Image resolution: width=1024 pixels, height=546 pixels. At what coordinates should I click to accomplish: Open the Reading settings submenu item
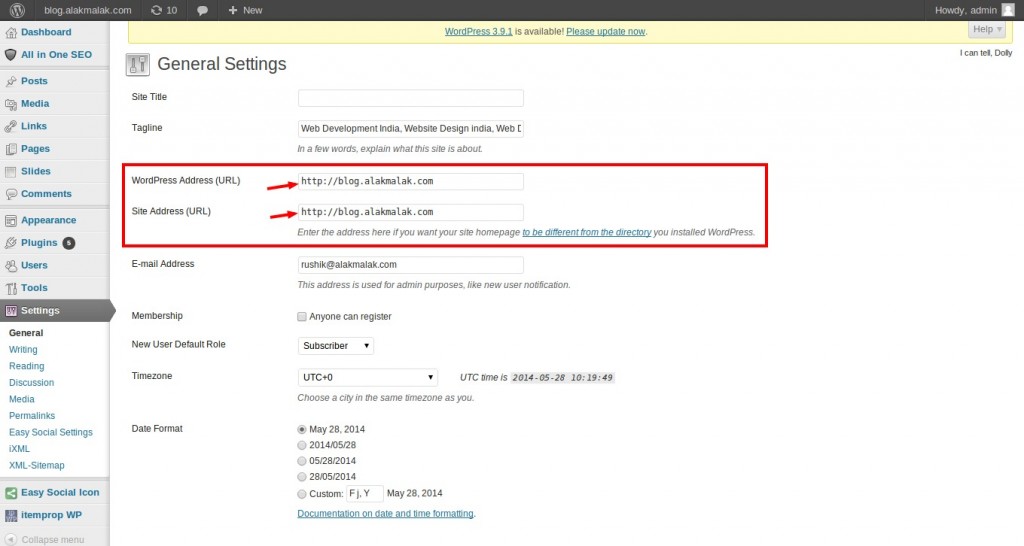pos(27,366)
